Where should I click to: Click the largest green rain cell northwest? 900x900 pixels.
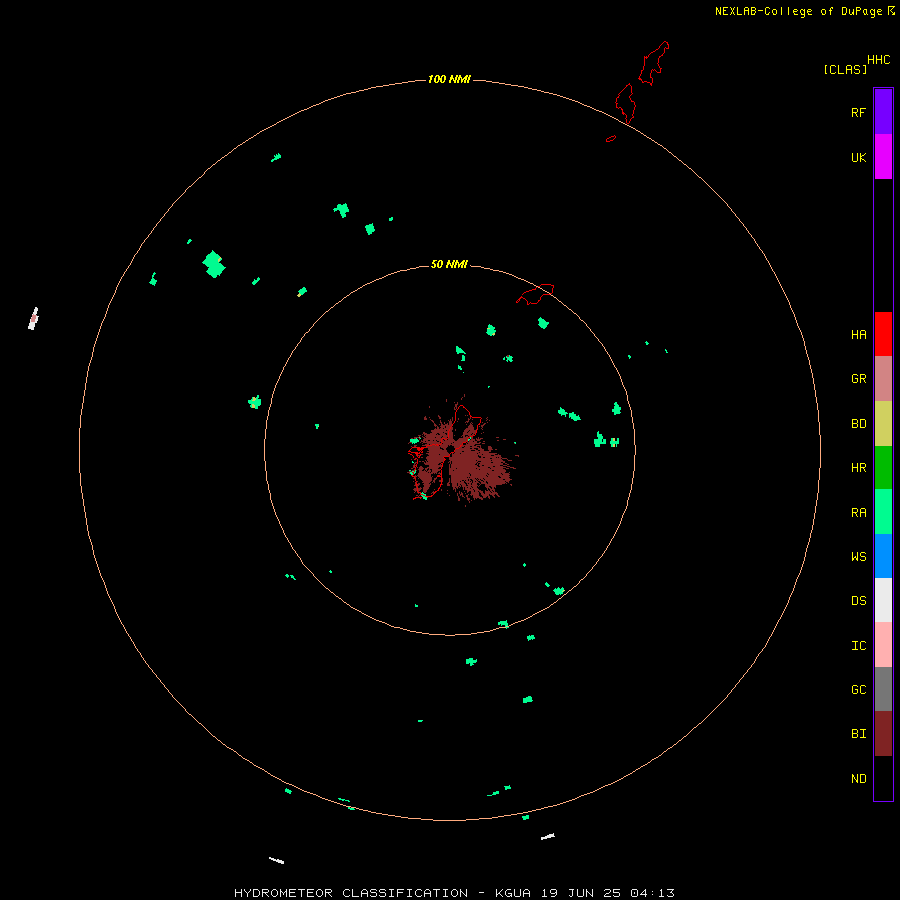214,265
